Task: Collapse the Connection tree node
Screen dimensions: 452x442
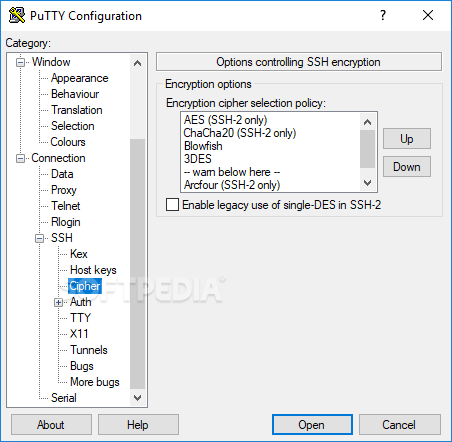Action: tap(21, 158)
